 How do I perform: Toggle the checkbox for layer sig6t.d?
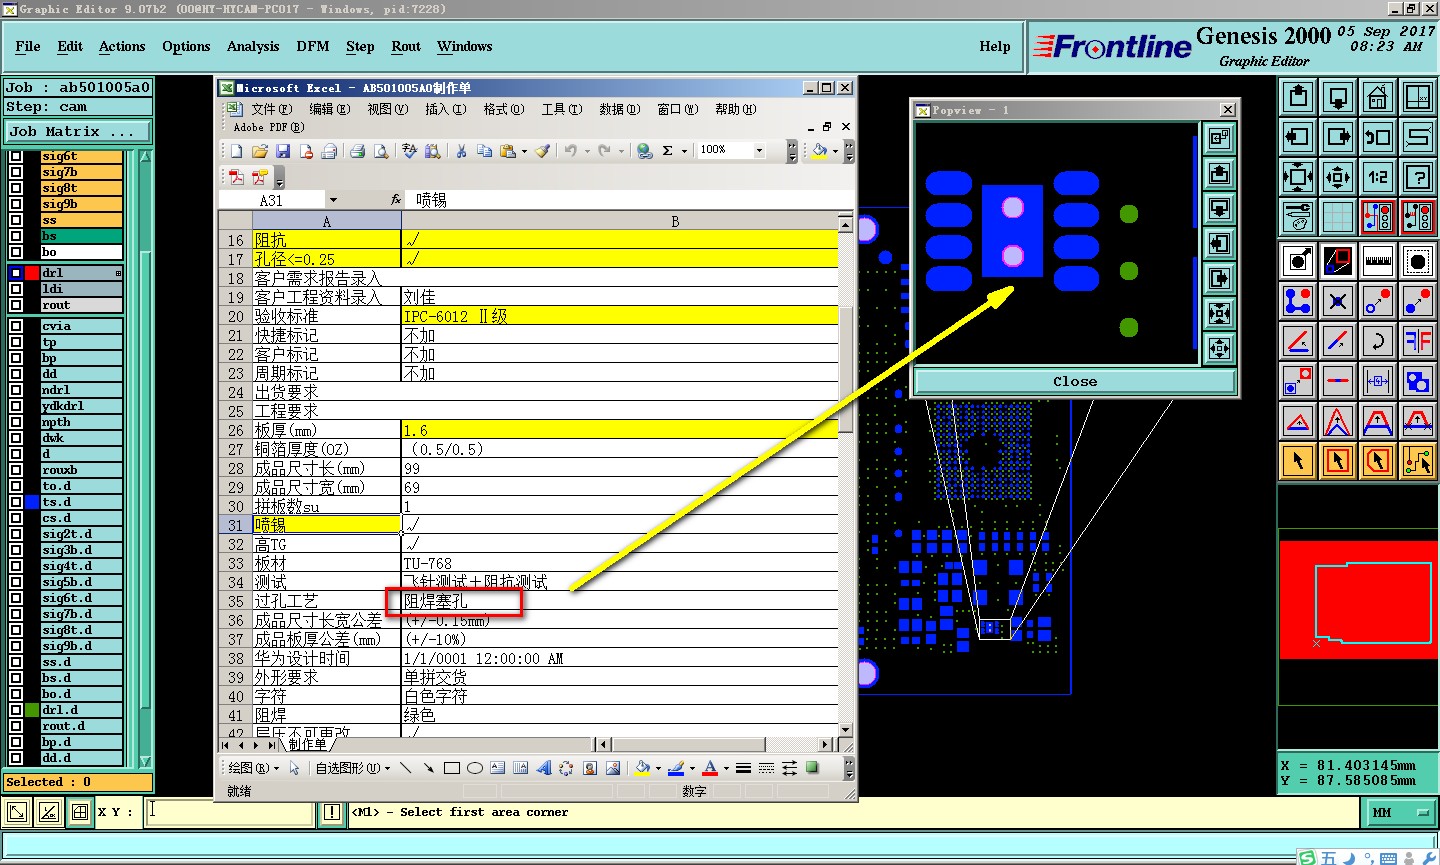(x=16, y=598)
